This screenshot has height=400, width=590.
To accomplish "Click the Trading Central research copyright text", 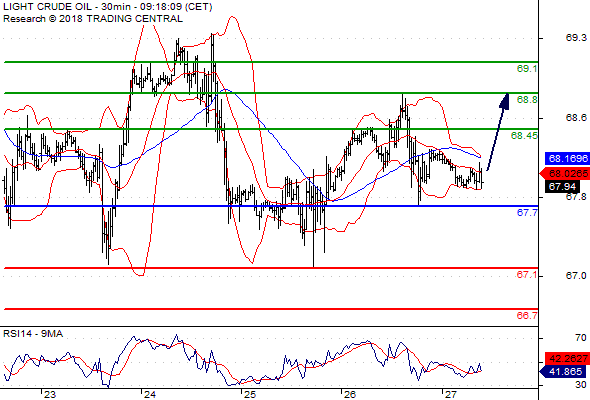I will (x=93, y=19).
